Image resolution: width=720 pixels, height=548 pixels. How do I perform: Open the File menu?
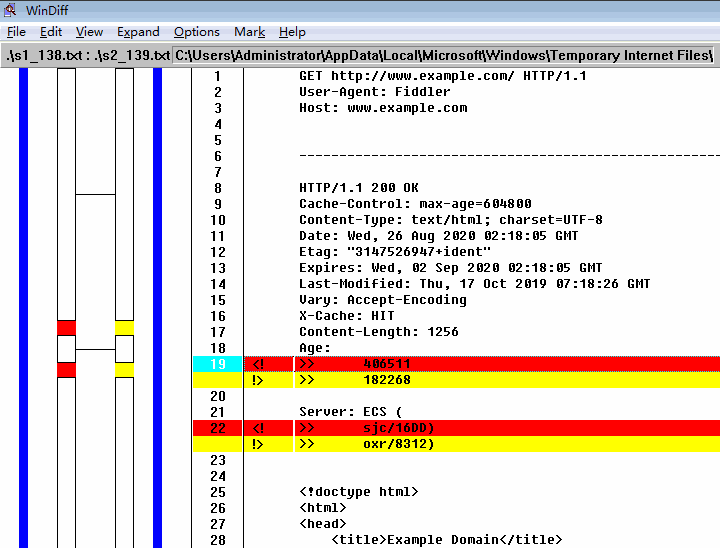(x=16, y=32)
